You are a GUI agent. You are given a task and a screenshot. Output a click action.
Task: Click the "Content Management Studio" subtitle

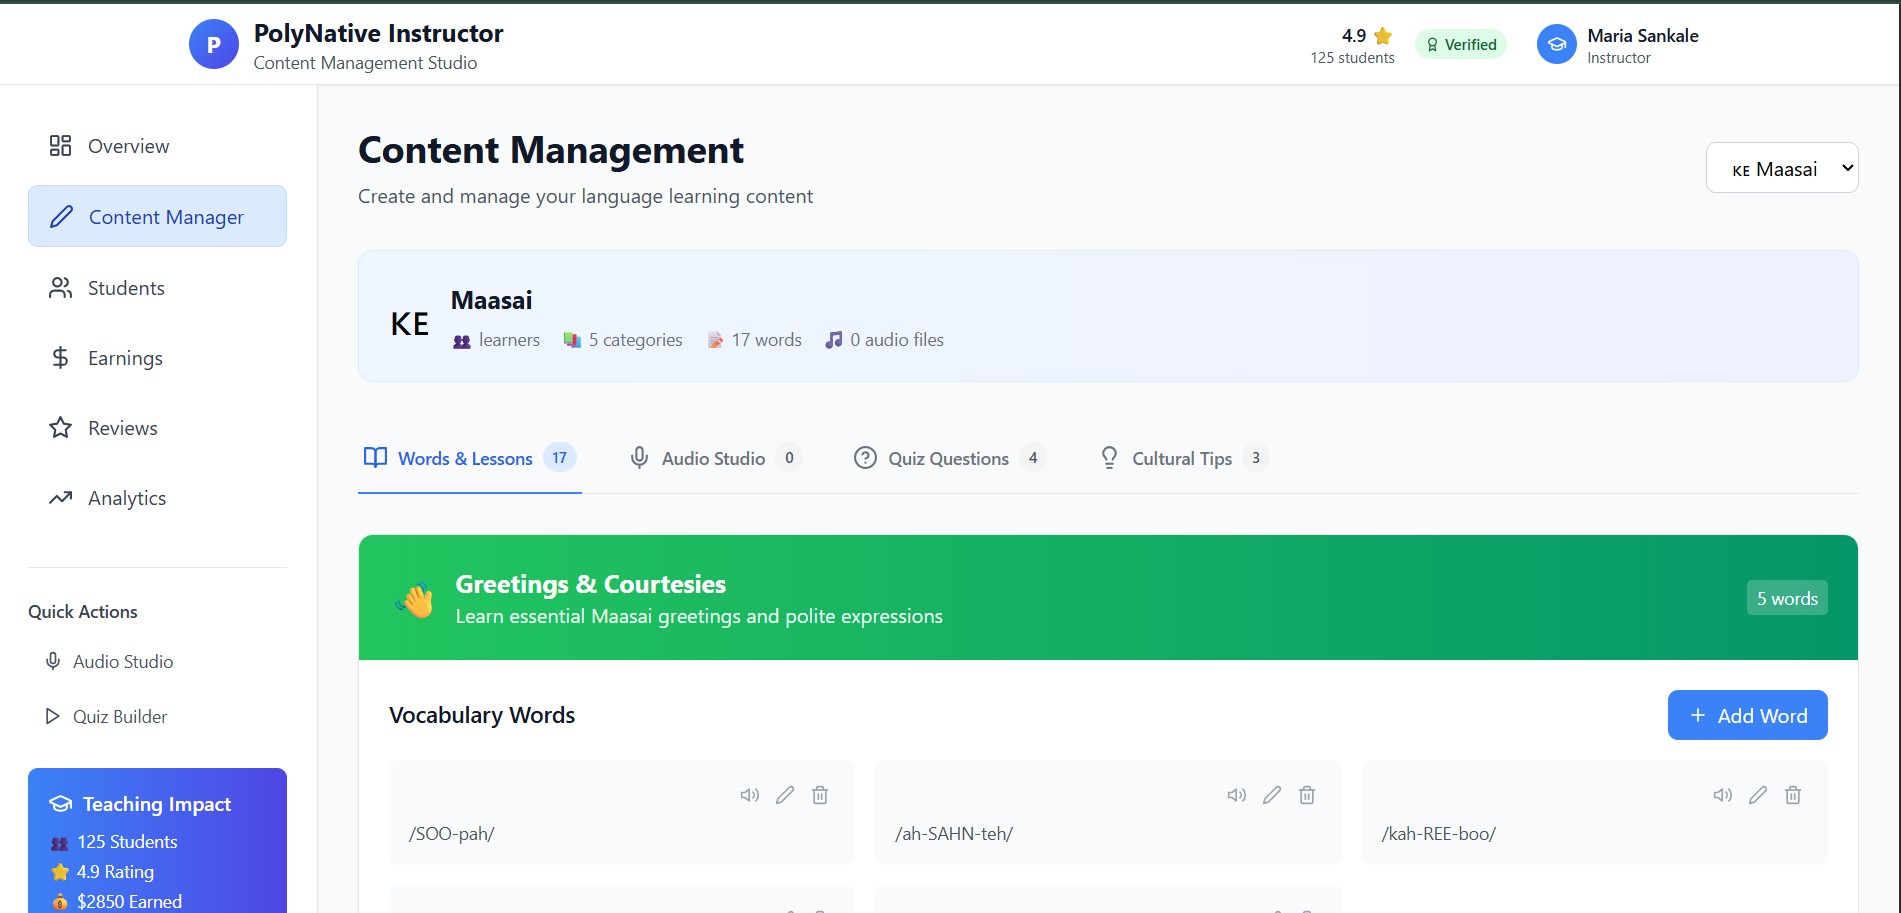365,63
